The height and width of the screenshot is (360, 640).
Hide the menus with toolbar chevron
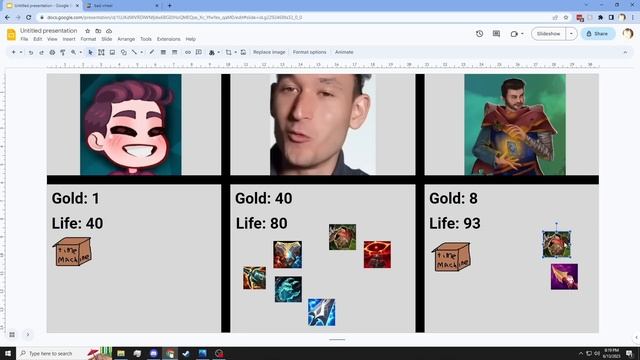pos(625,52)
